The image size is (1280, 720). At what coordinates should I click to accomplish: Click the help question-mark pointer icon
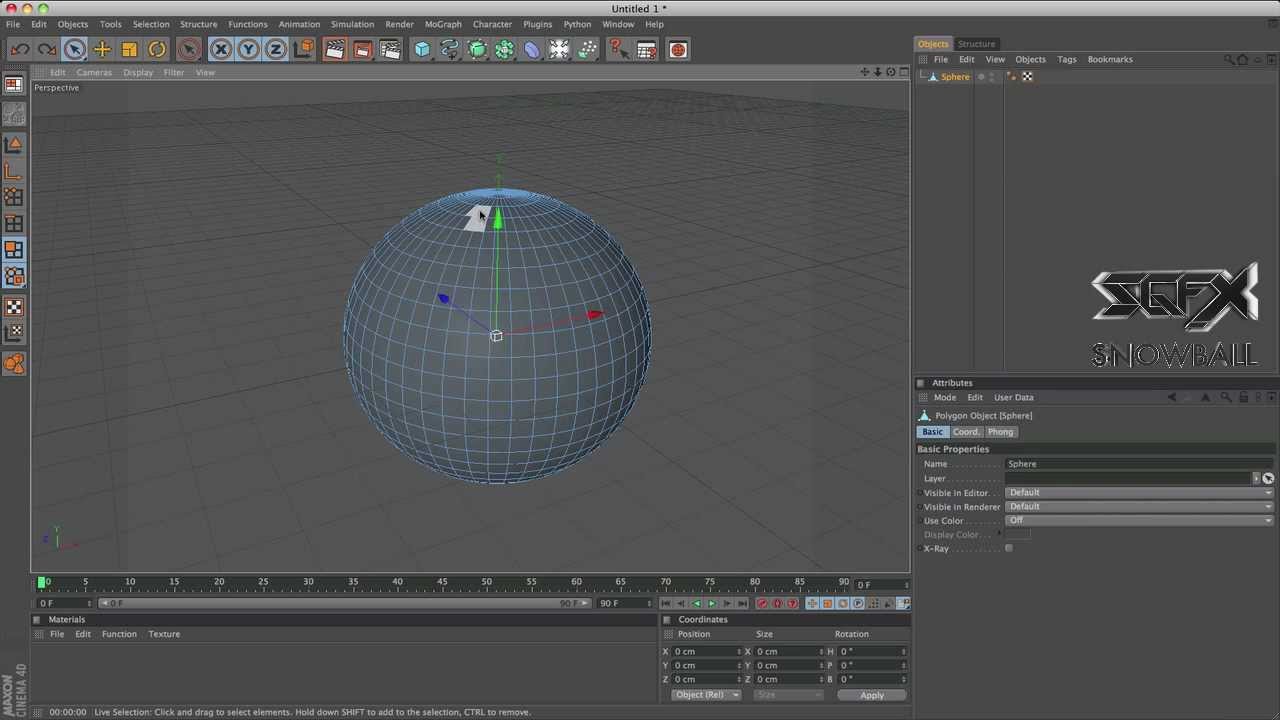(618, 49)
